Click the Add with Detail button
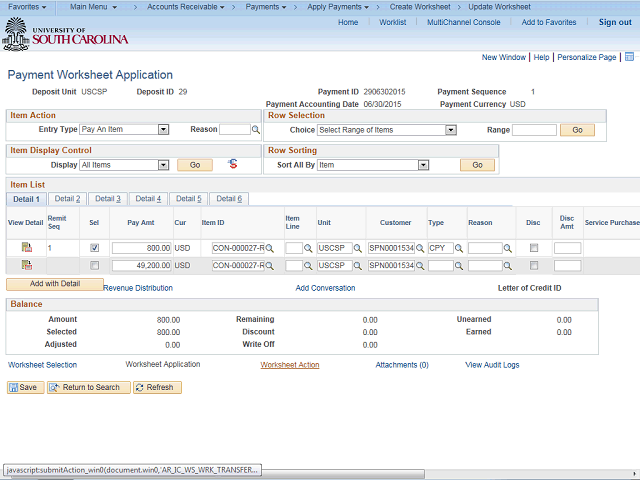This screenshot has width=640, height=480. coord(54,284)
